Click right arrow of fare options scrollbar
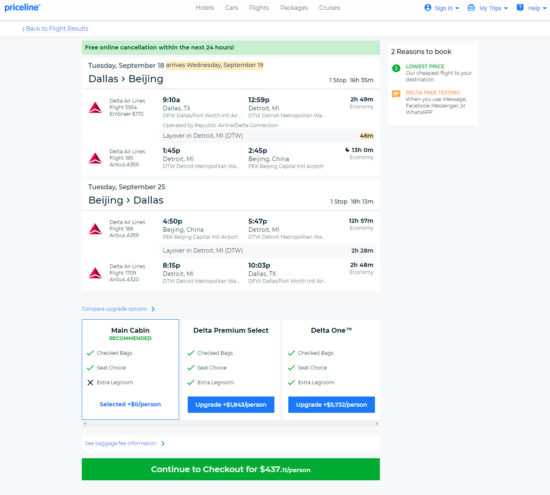 377,423
